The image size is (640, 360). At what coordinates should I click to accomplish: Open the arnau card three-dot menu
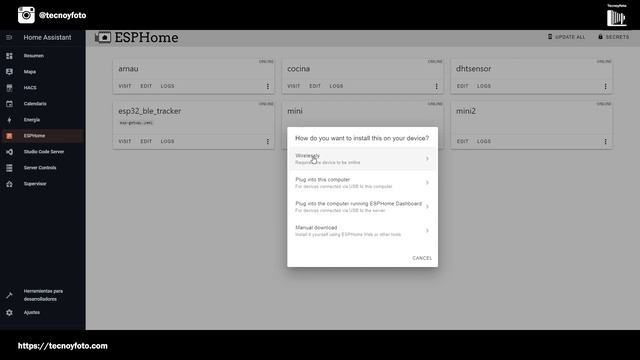click(x=268, y=86)
